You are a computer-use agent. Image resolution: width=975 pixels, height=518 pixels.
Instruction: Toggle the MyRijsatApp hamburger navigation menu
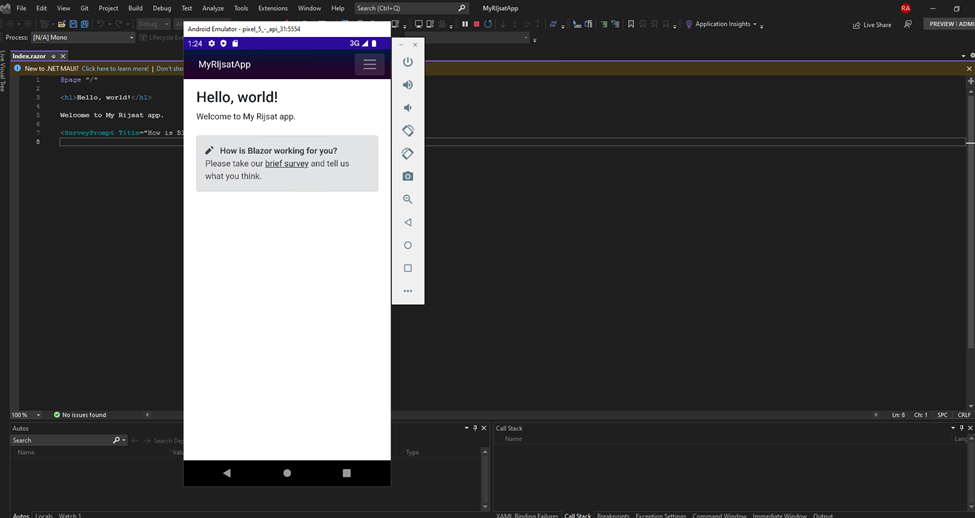click(x=369, y=64)
